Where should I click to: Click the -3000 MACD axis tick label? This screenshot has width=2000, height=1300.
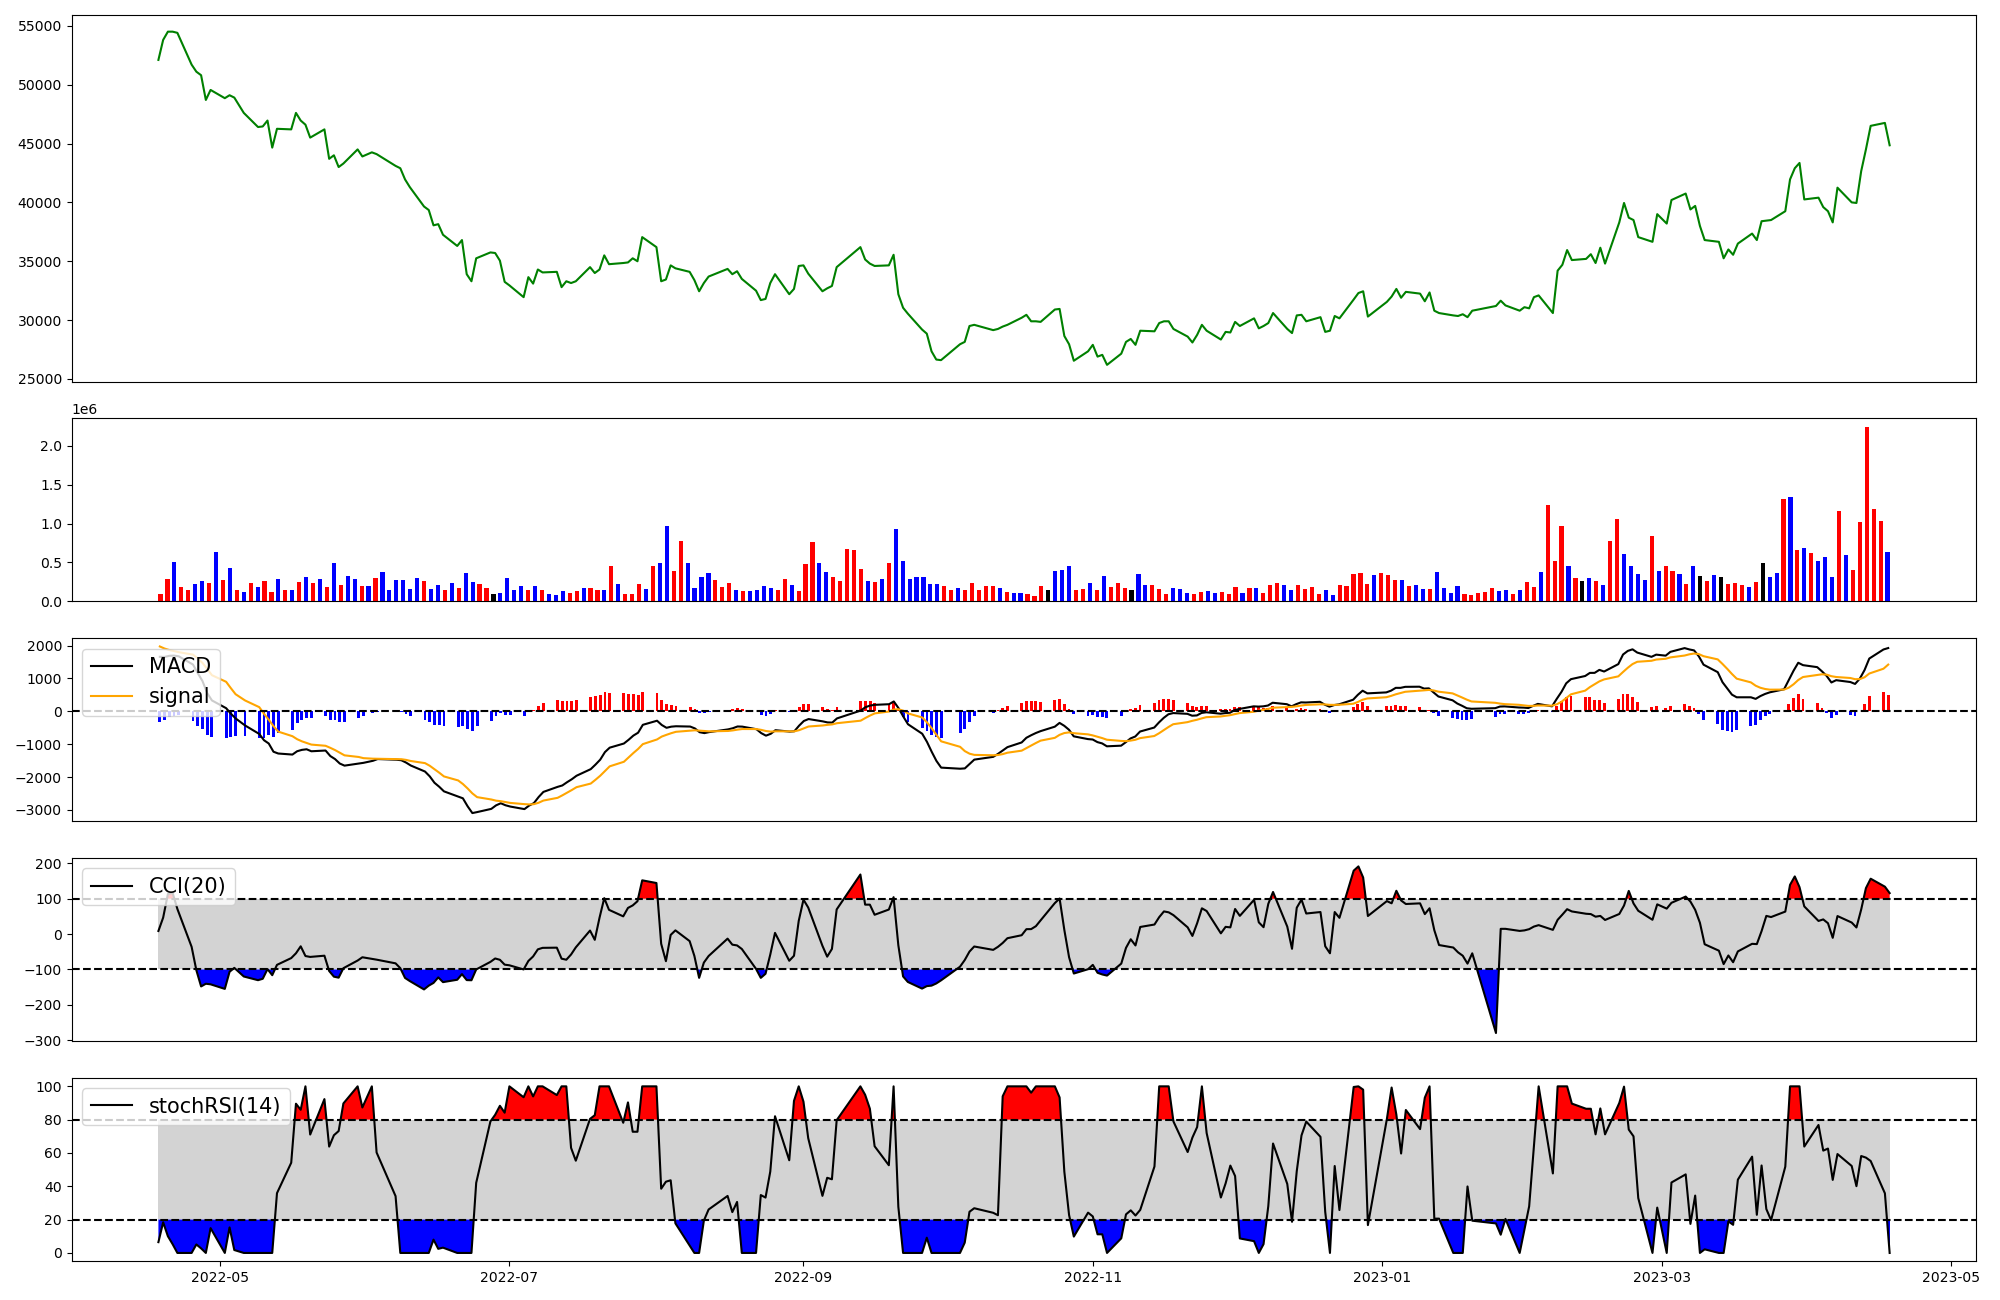coord(37,811)
